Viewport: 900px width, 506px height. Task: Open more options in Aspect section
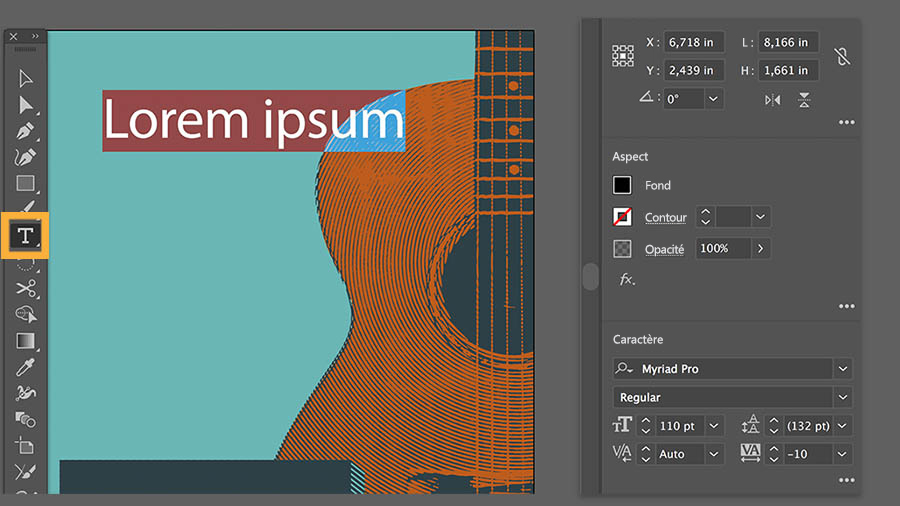[x=847, y=306]
